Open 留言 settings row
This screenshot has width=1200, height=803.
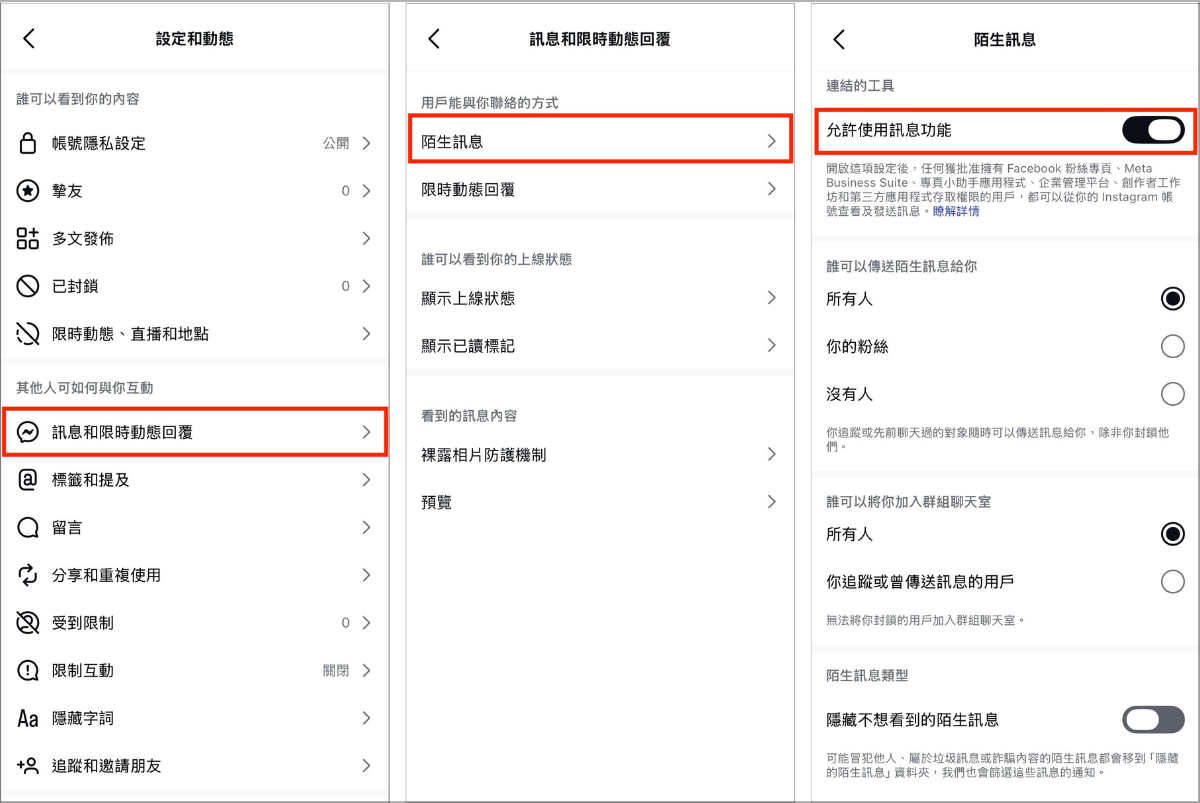pos(195,527)
